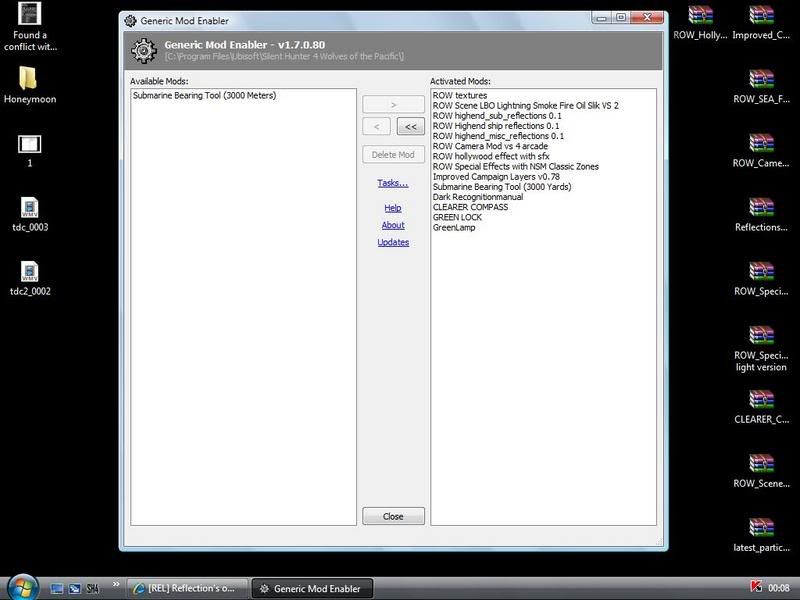800x600 pixels.
Task: Click the taskbar clock showing 00:08
Action: tap(779, 588)
